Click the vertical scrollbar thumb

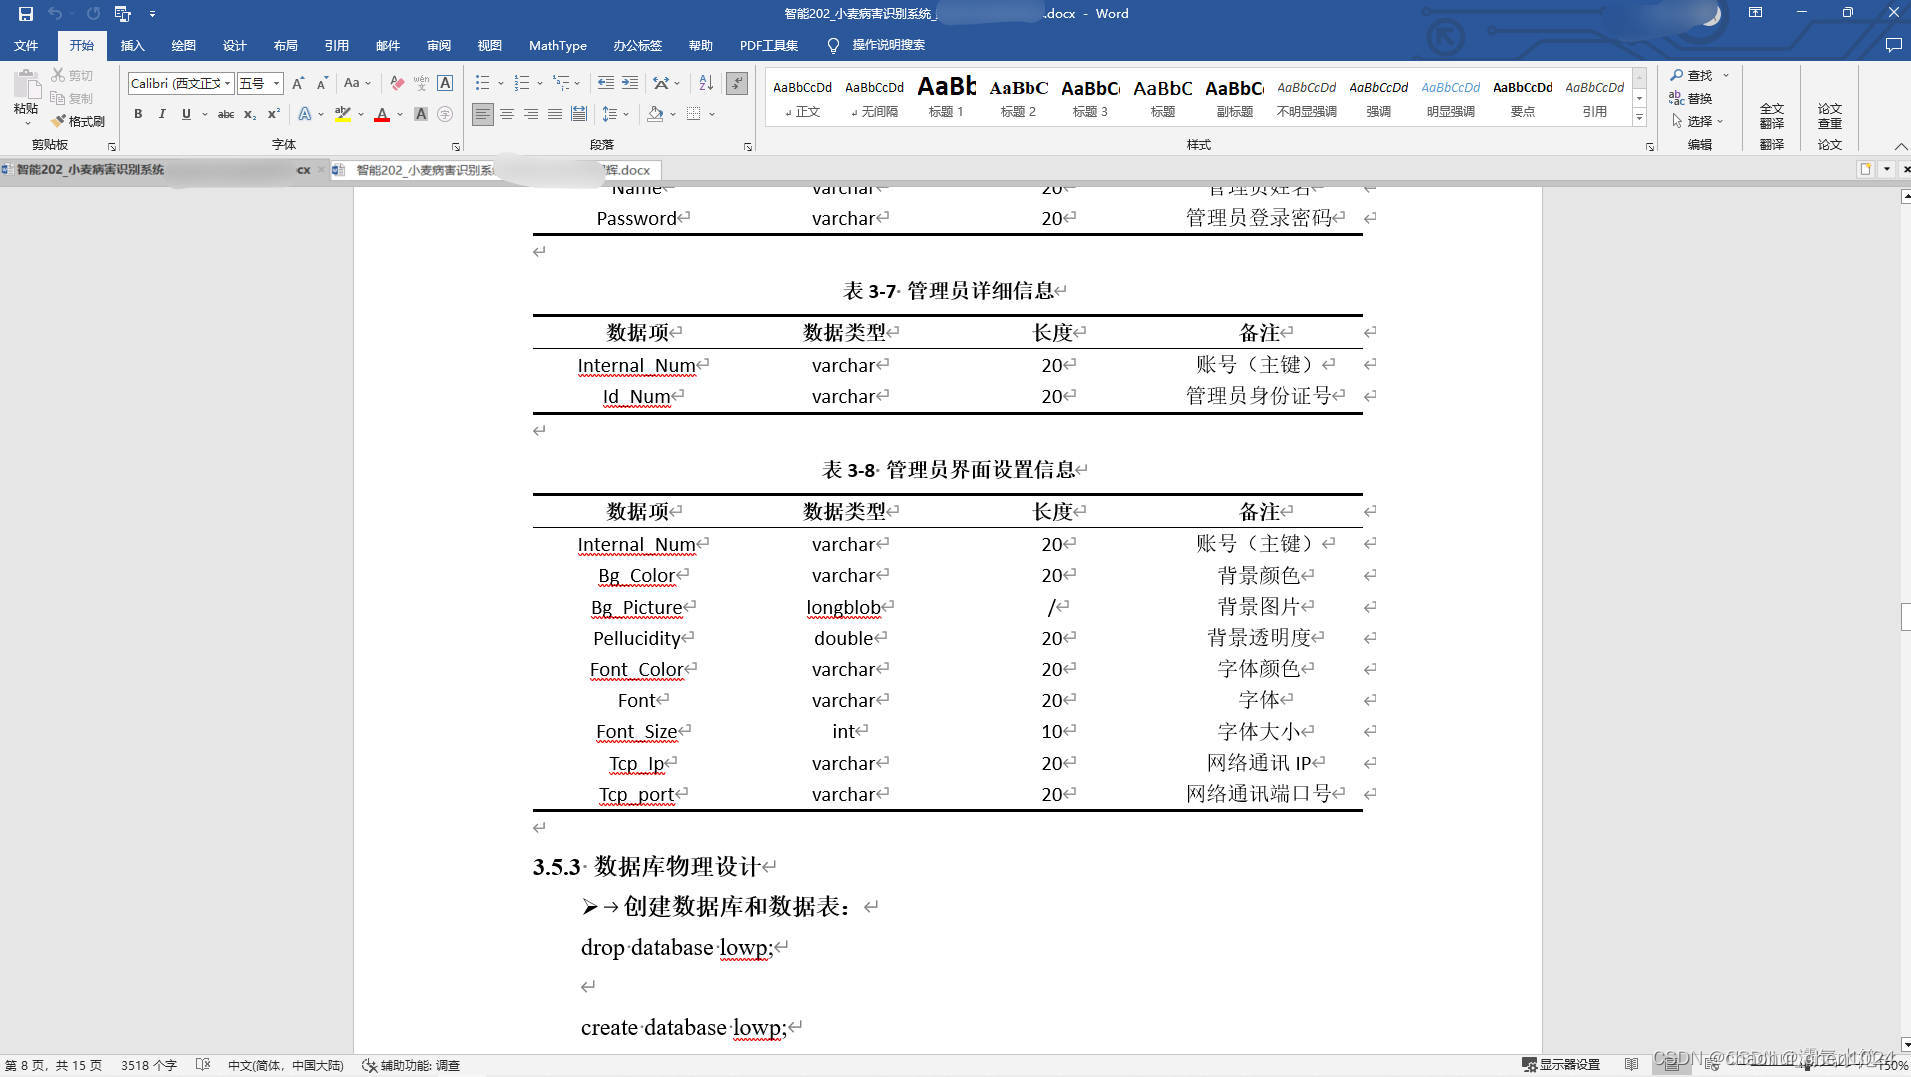point(1905,616)
